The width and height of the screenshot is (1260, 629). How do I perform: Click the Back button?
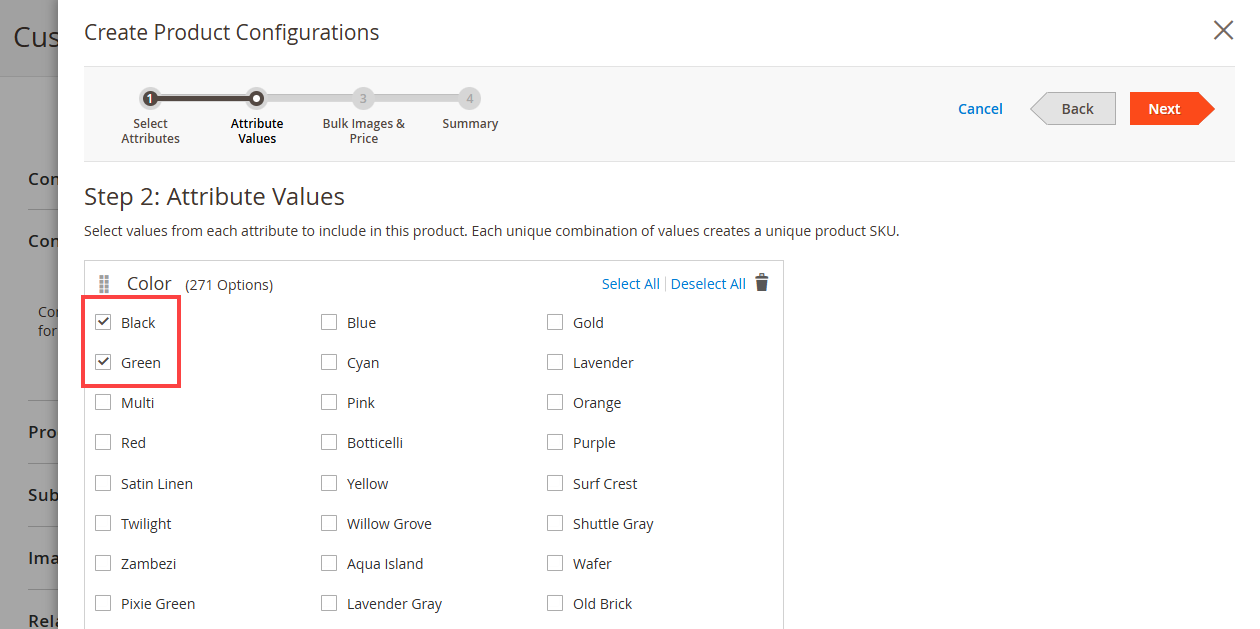[1076, 109]
